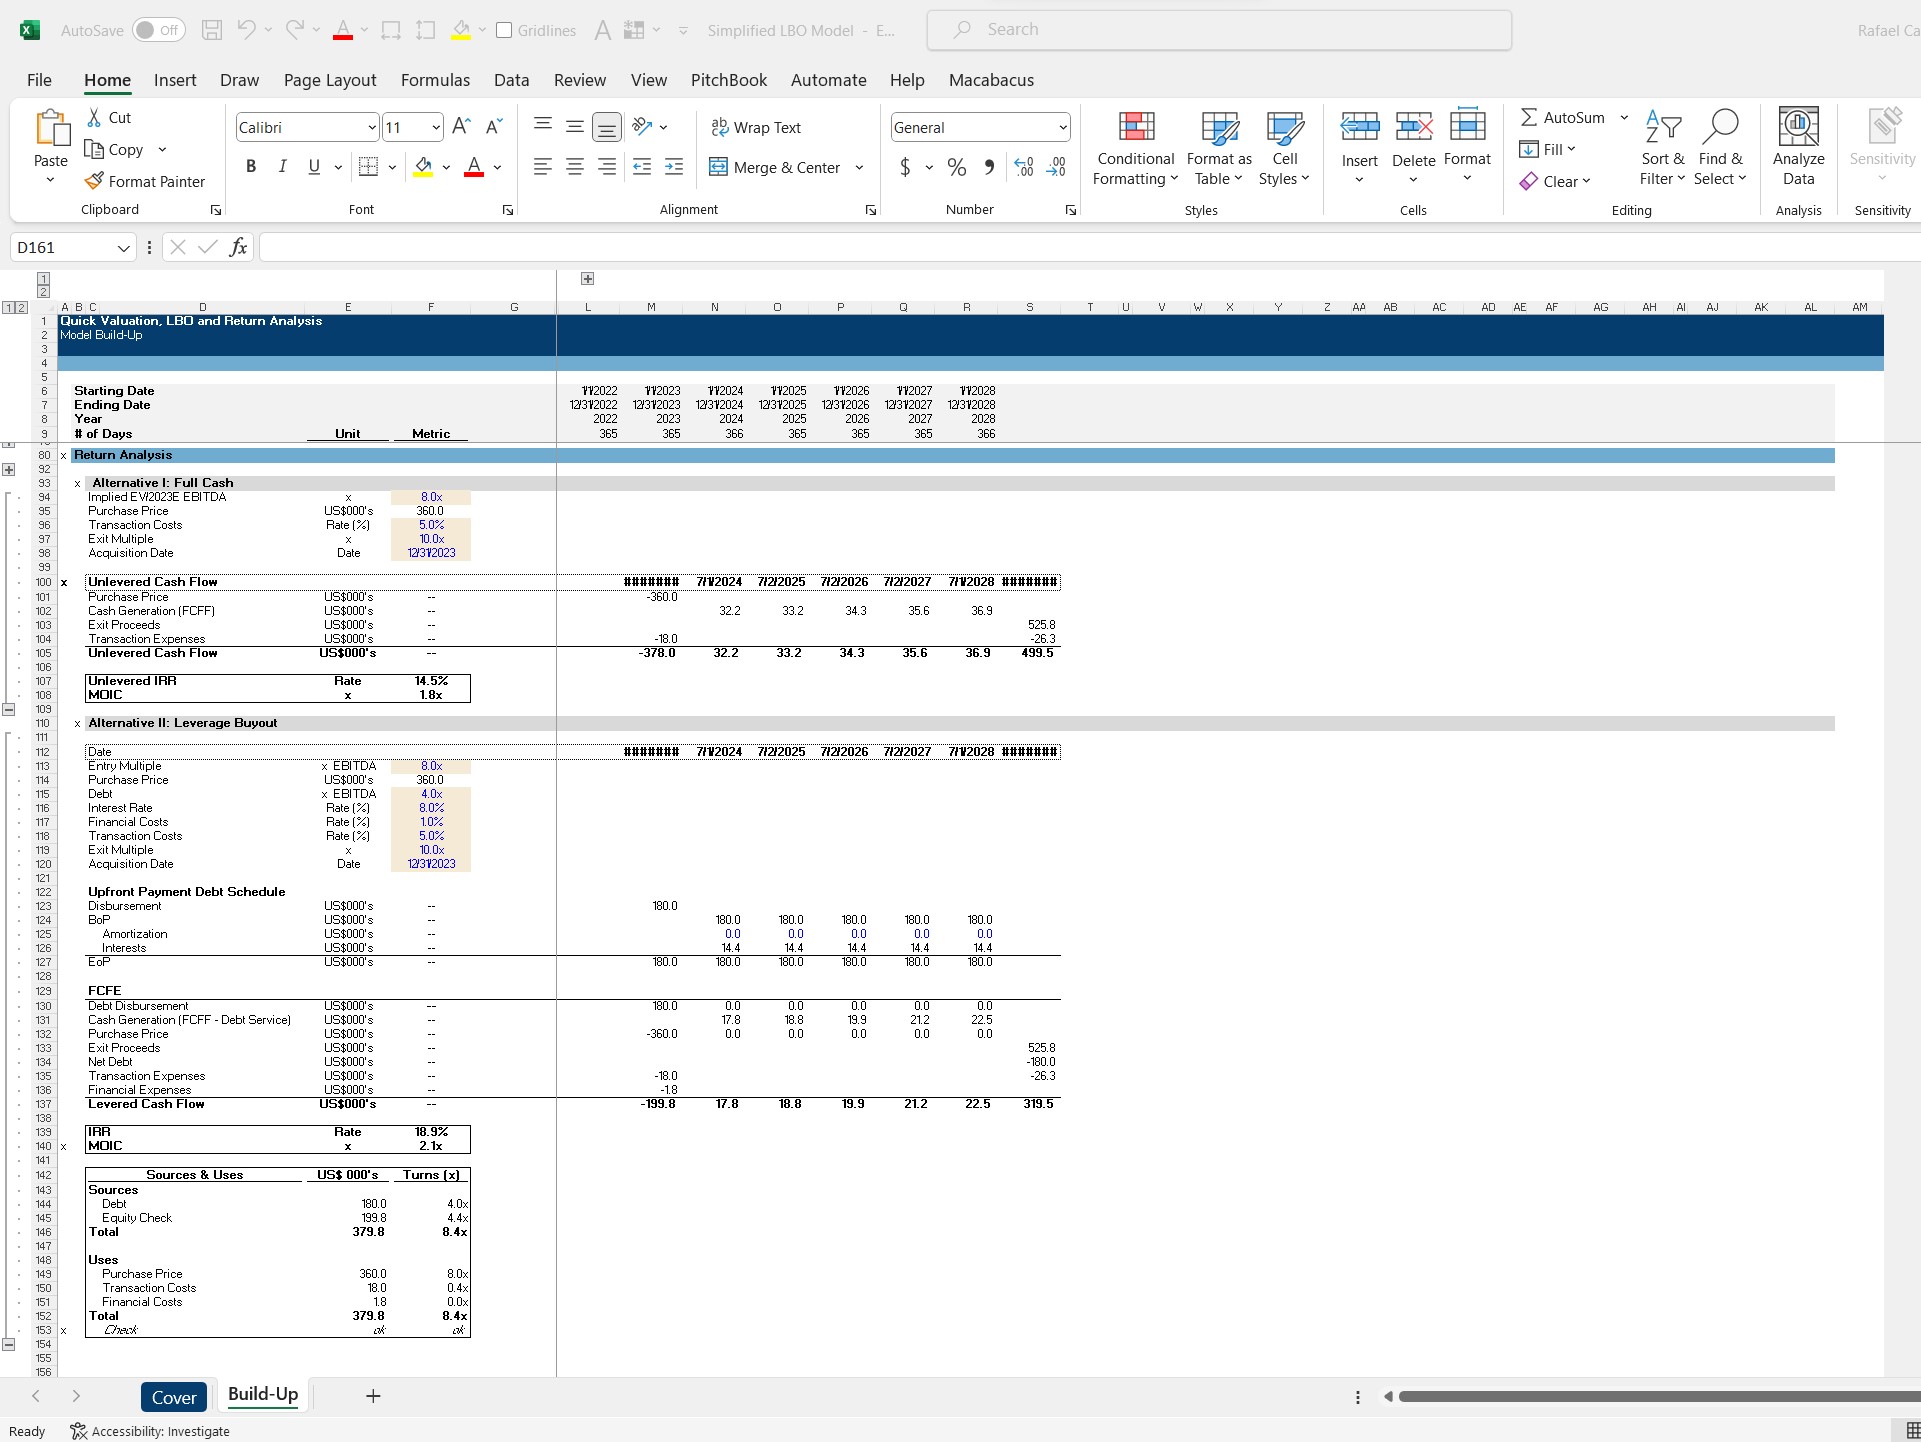This screenshot has width=1921, height=1442.
Task: Switch to the Formulas ribbon tab
Action: [x=435, y=80]
